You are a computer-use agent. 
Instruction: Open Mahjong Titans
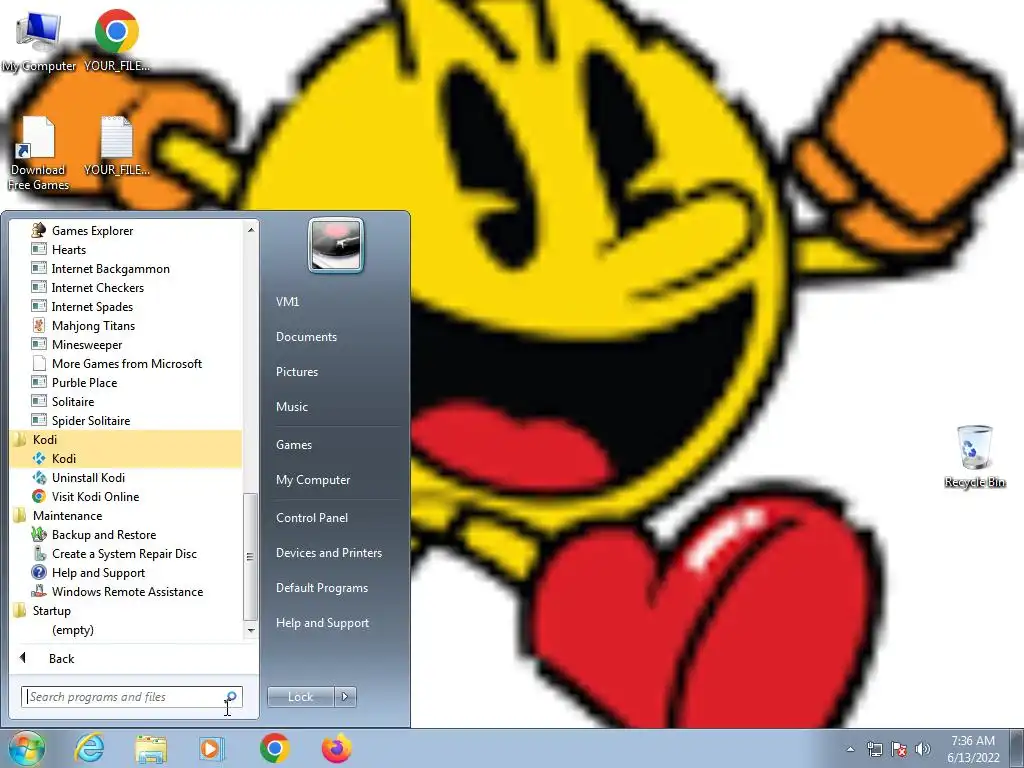tap(93, 325)
